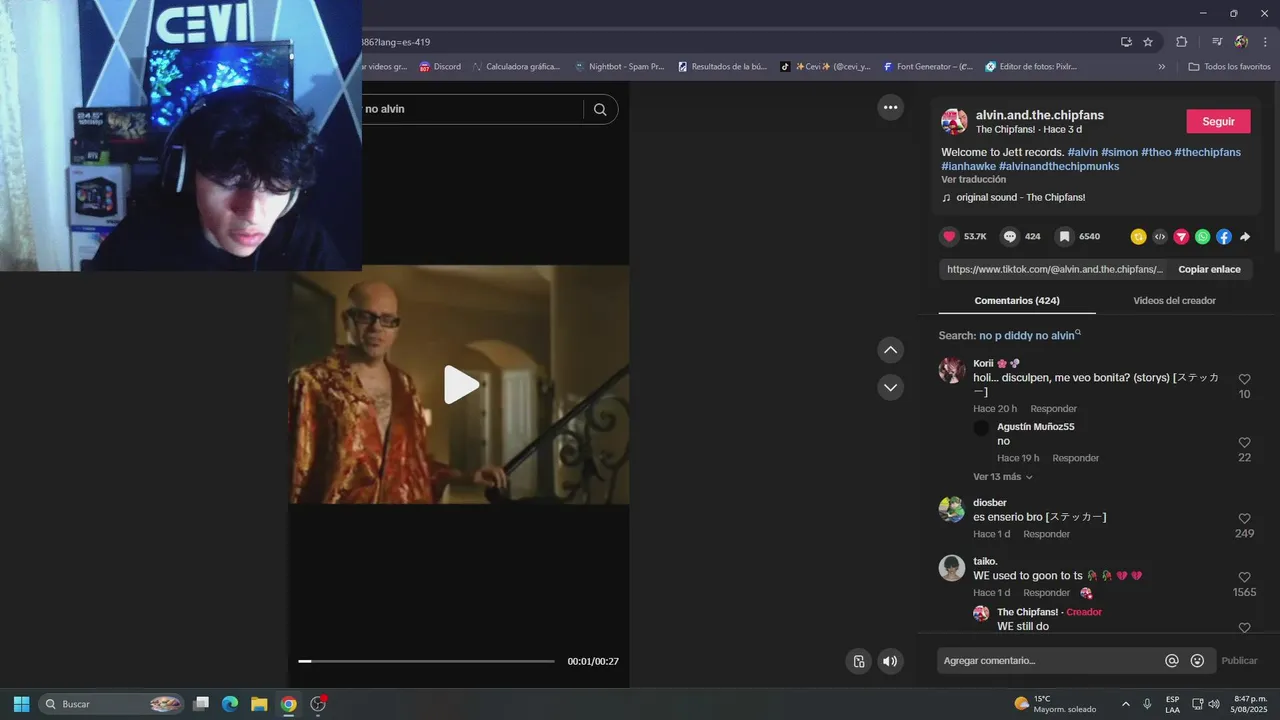Open search suggestion 'no p diddy no alvin'

1029,336
